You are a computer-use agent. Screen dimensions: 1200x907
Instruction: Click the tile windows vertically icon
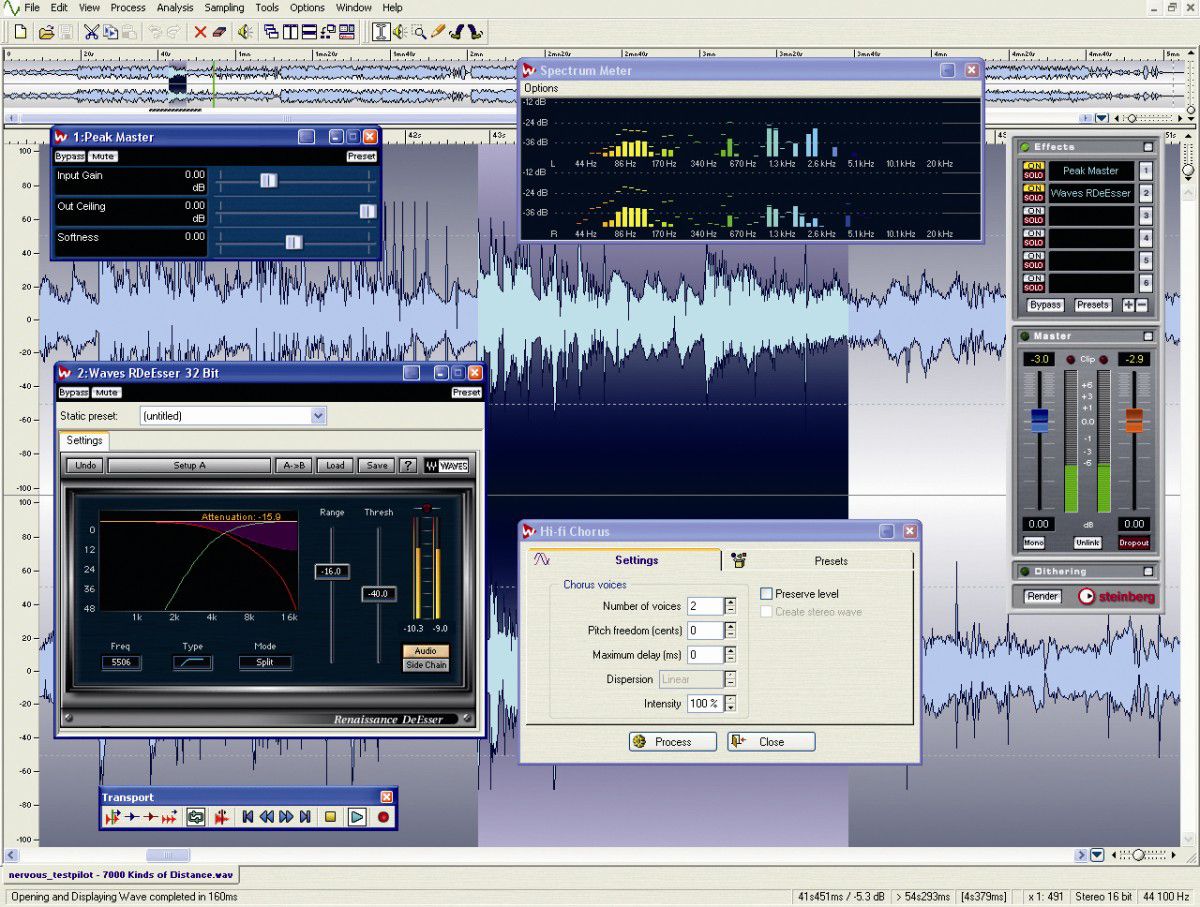click(290, 32)
